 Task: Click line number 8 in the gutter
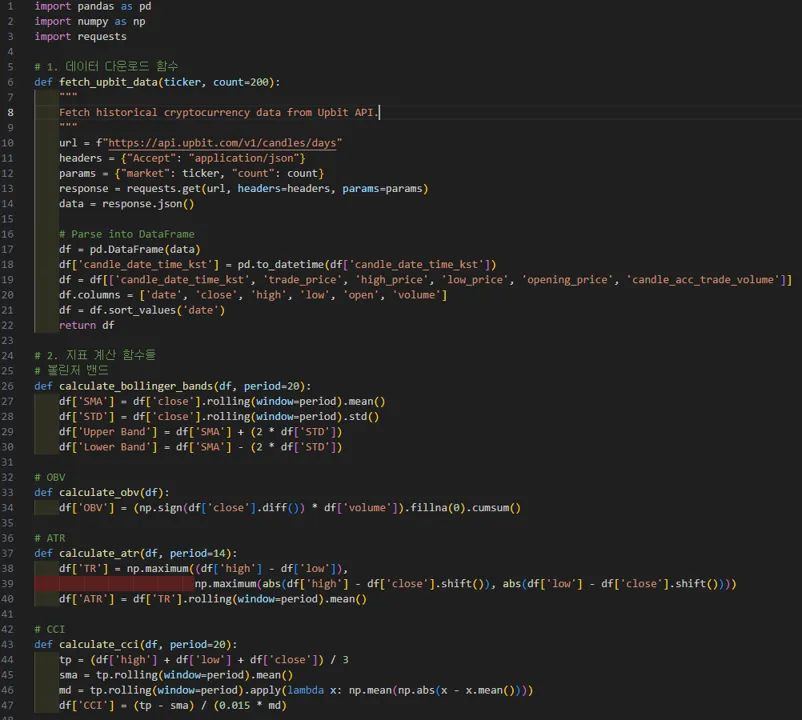(x=10, y=112)
